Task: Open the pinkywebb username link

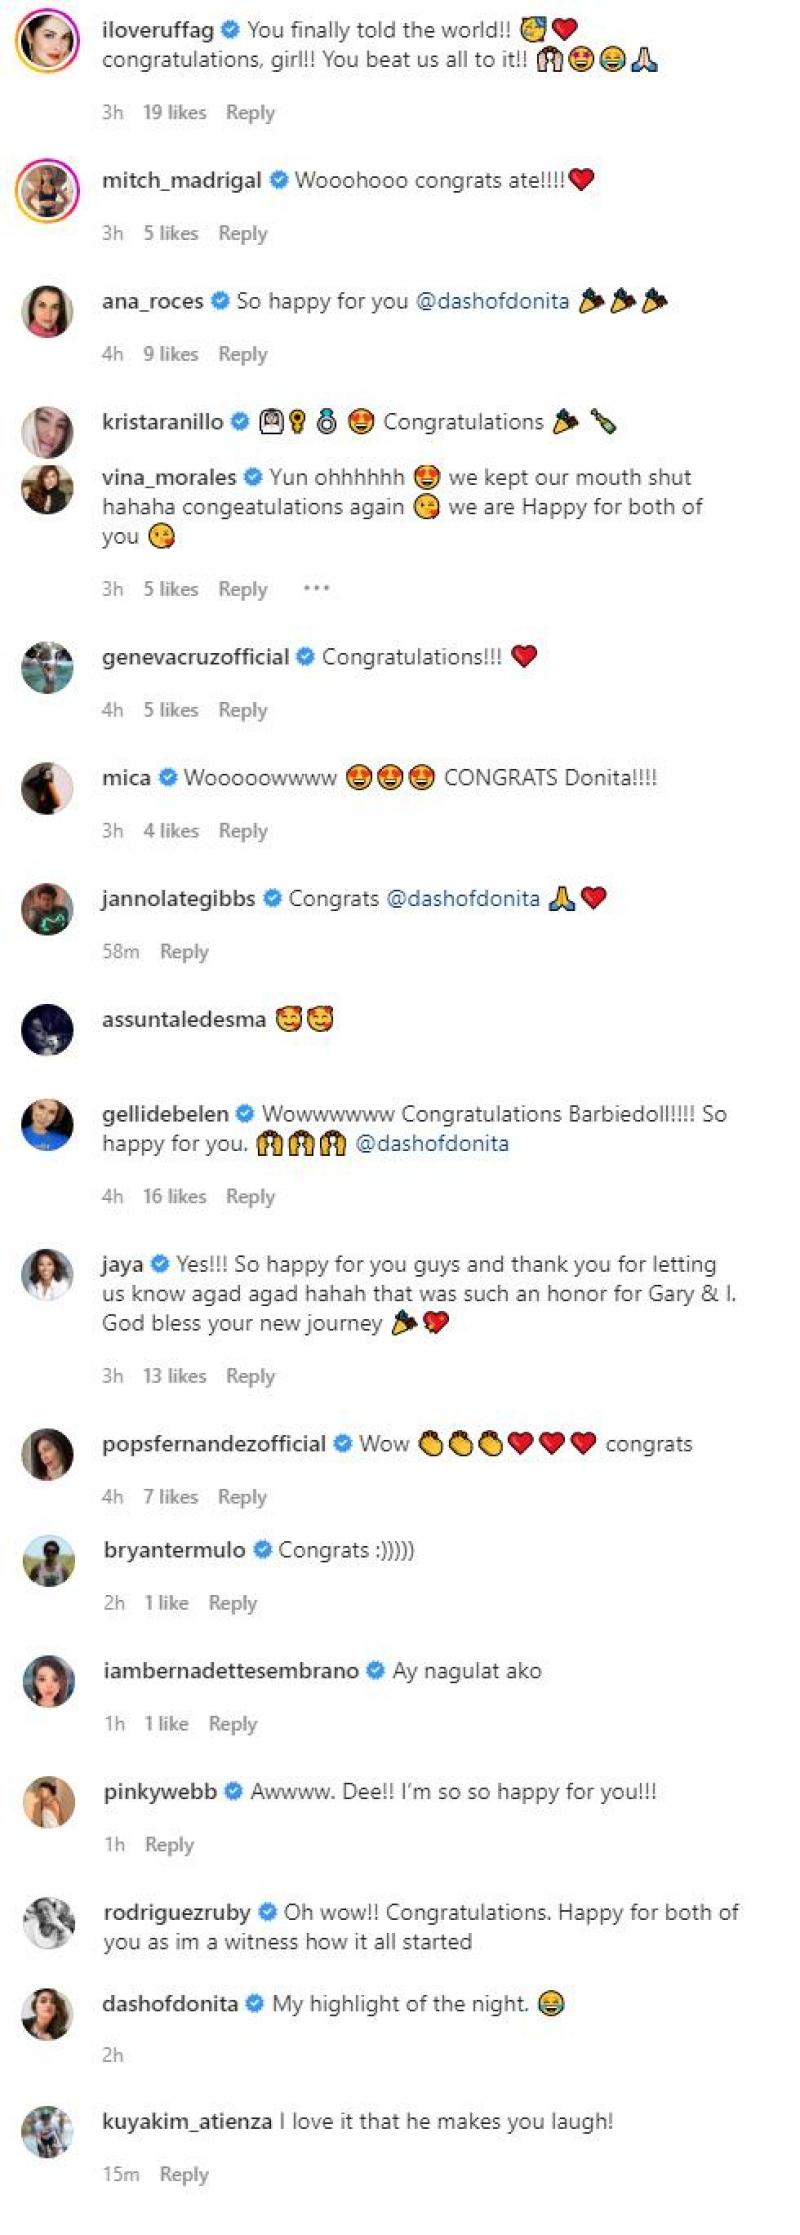Action: [160, 1791]
